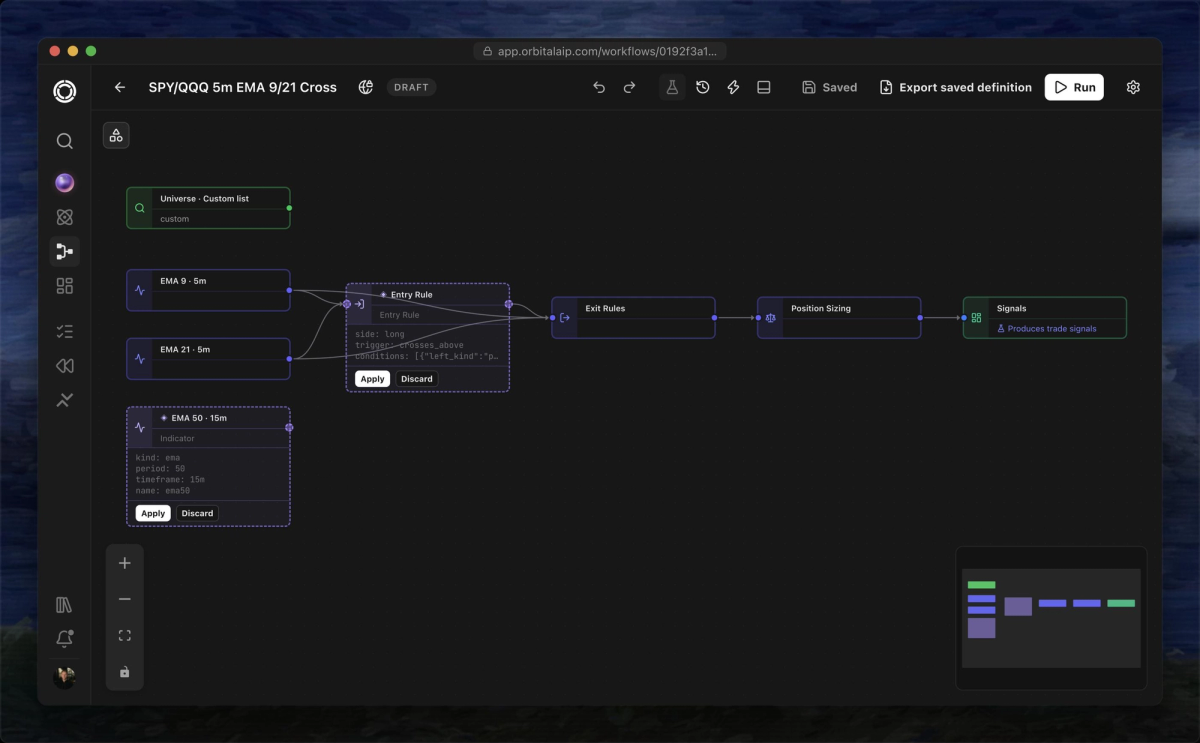1200x743 pixels.
Task: Open the dashboard grid icon in sidebar
Action: pyautogui.click(x=64, y=286)
